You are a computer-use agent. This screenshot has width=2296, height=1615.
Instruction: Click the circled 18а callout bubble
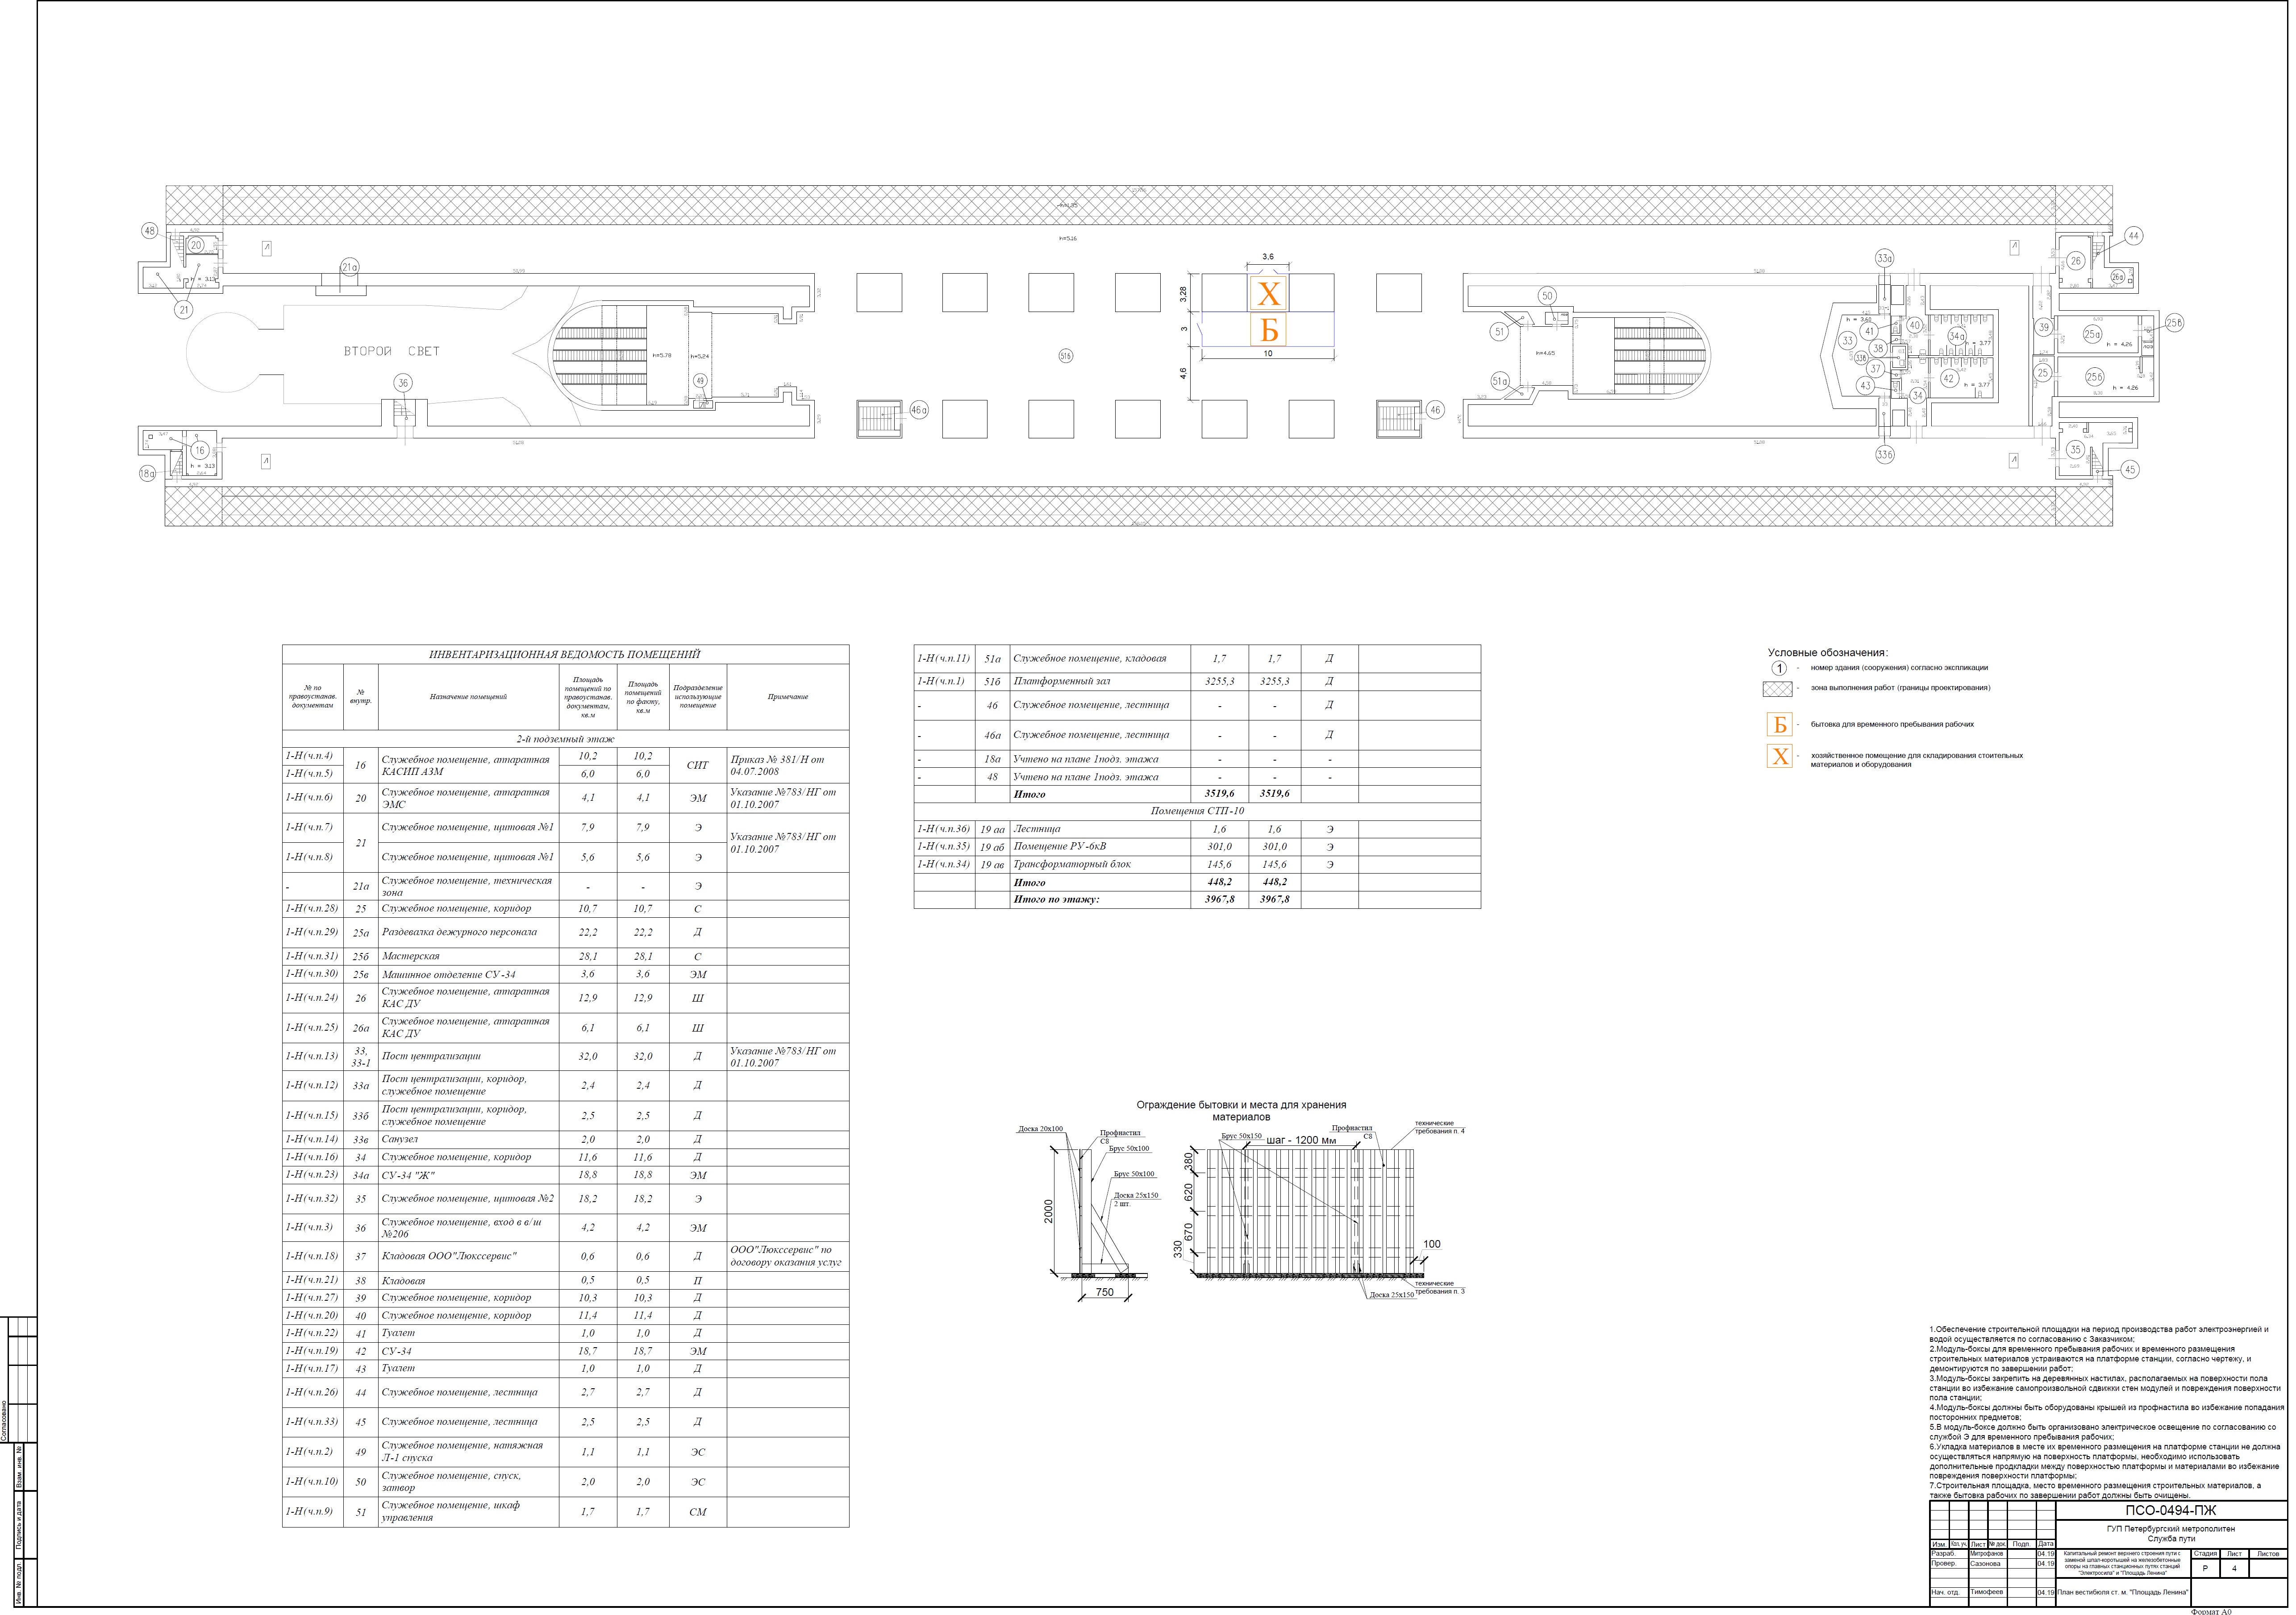coord(148,474)
